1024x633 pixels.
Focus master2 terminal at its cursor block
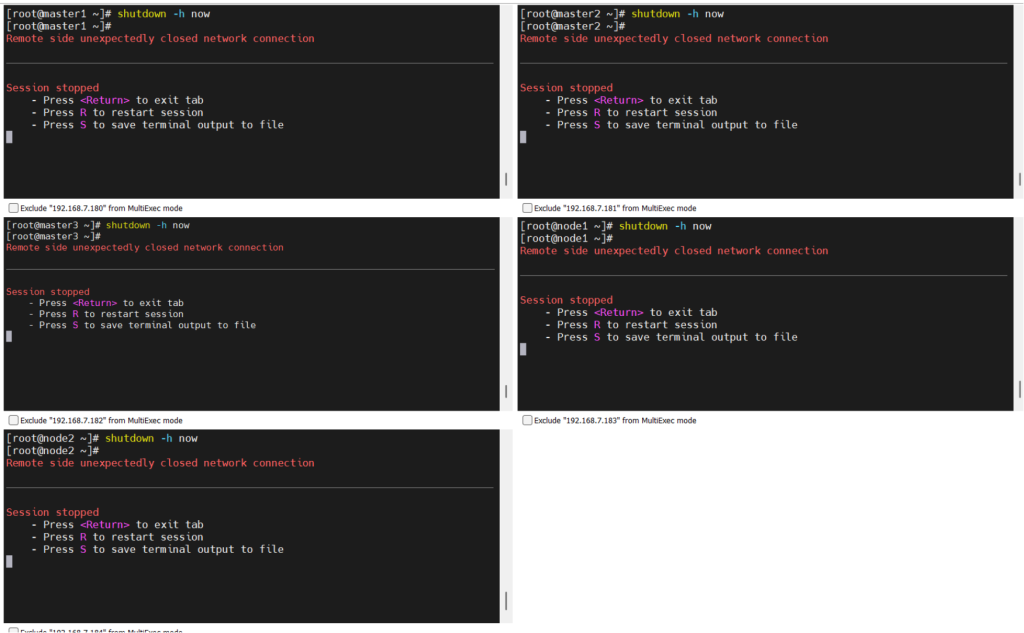tap(523, 137)
